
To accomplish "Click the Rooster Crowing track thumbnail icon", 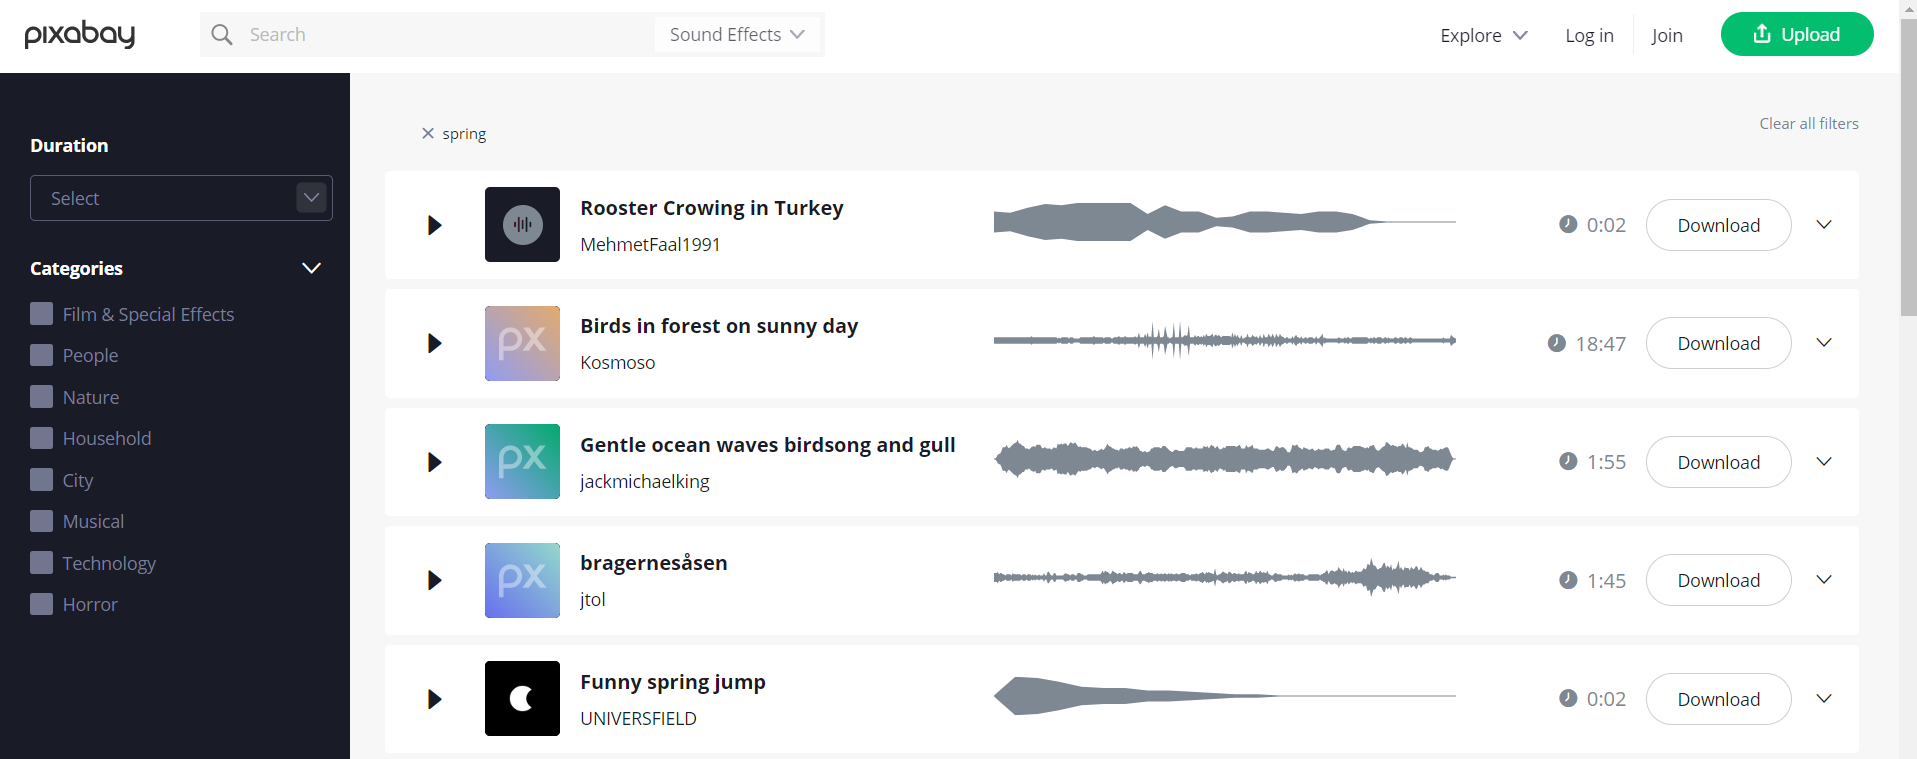I will [x=522, y=225].
